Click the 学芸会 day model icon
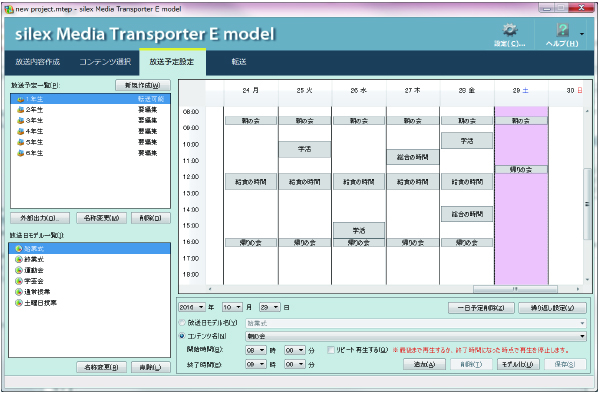 (x=19, y=281)
